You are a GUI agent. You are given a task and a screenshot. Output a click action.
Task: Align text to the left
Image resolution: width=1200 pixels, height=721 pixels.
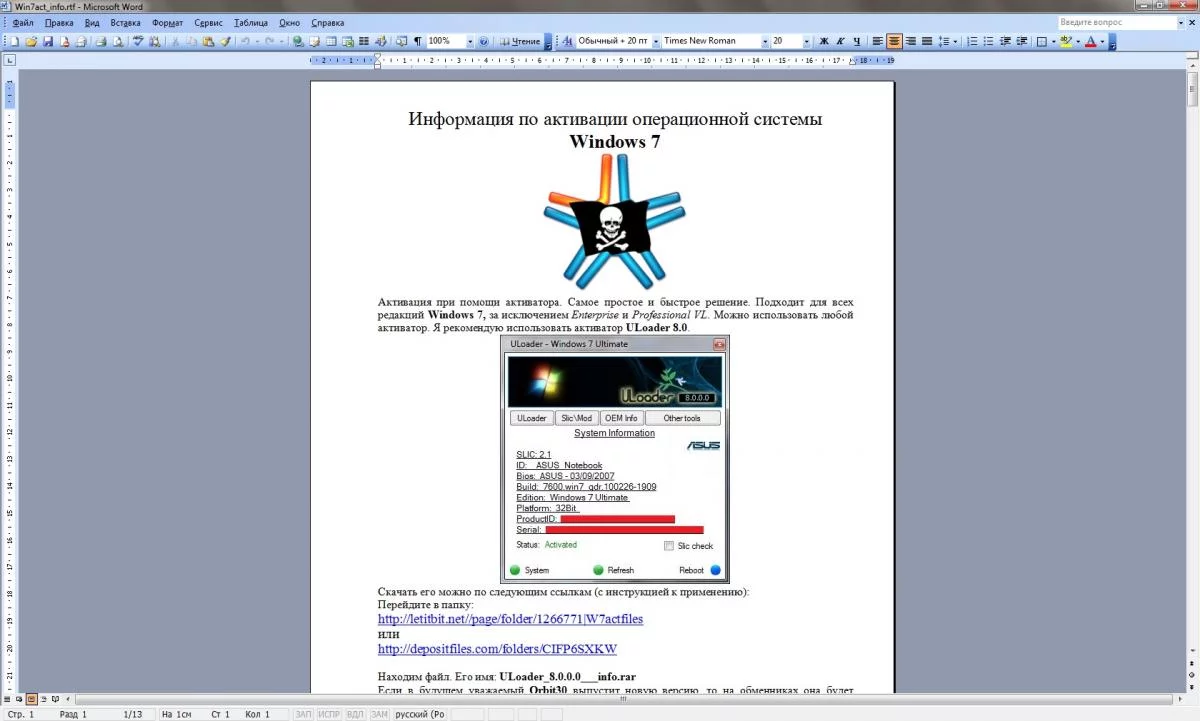click(x=877, y=41)
